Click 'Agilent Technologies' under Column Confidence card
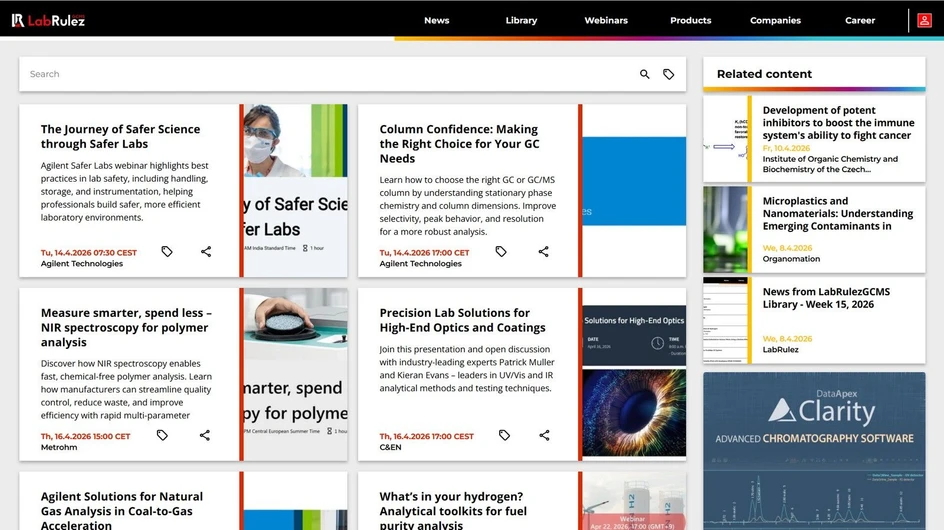The width and height of the screenshot is (944, 530). 420,264
